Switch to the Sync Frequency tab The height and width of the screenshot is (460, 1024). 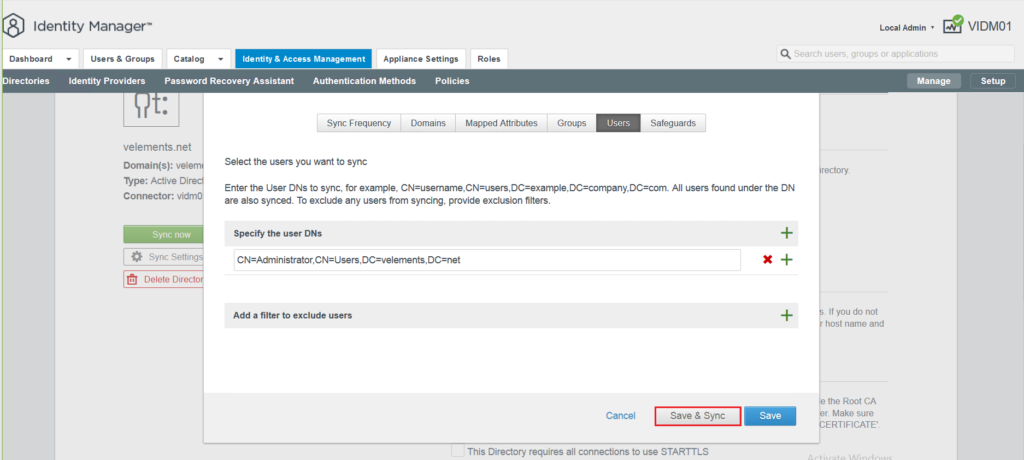coord(359,123)
